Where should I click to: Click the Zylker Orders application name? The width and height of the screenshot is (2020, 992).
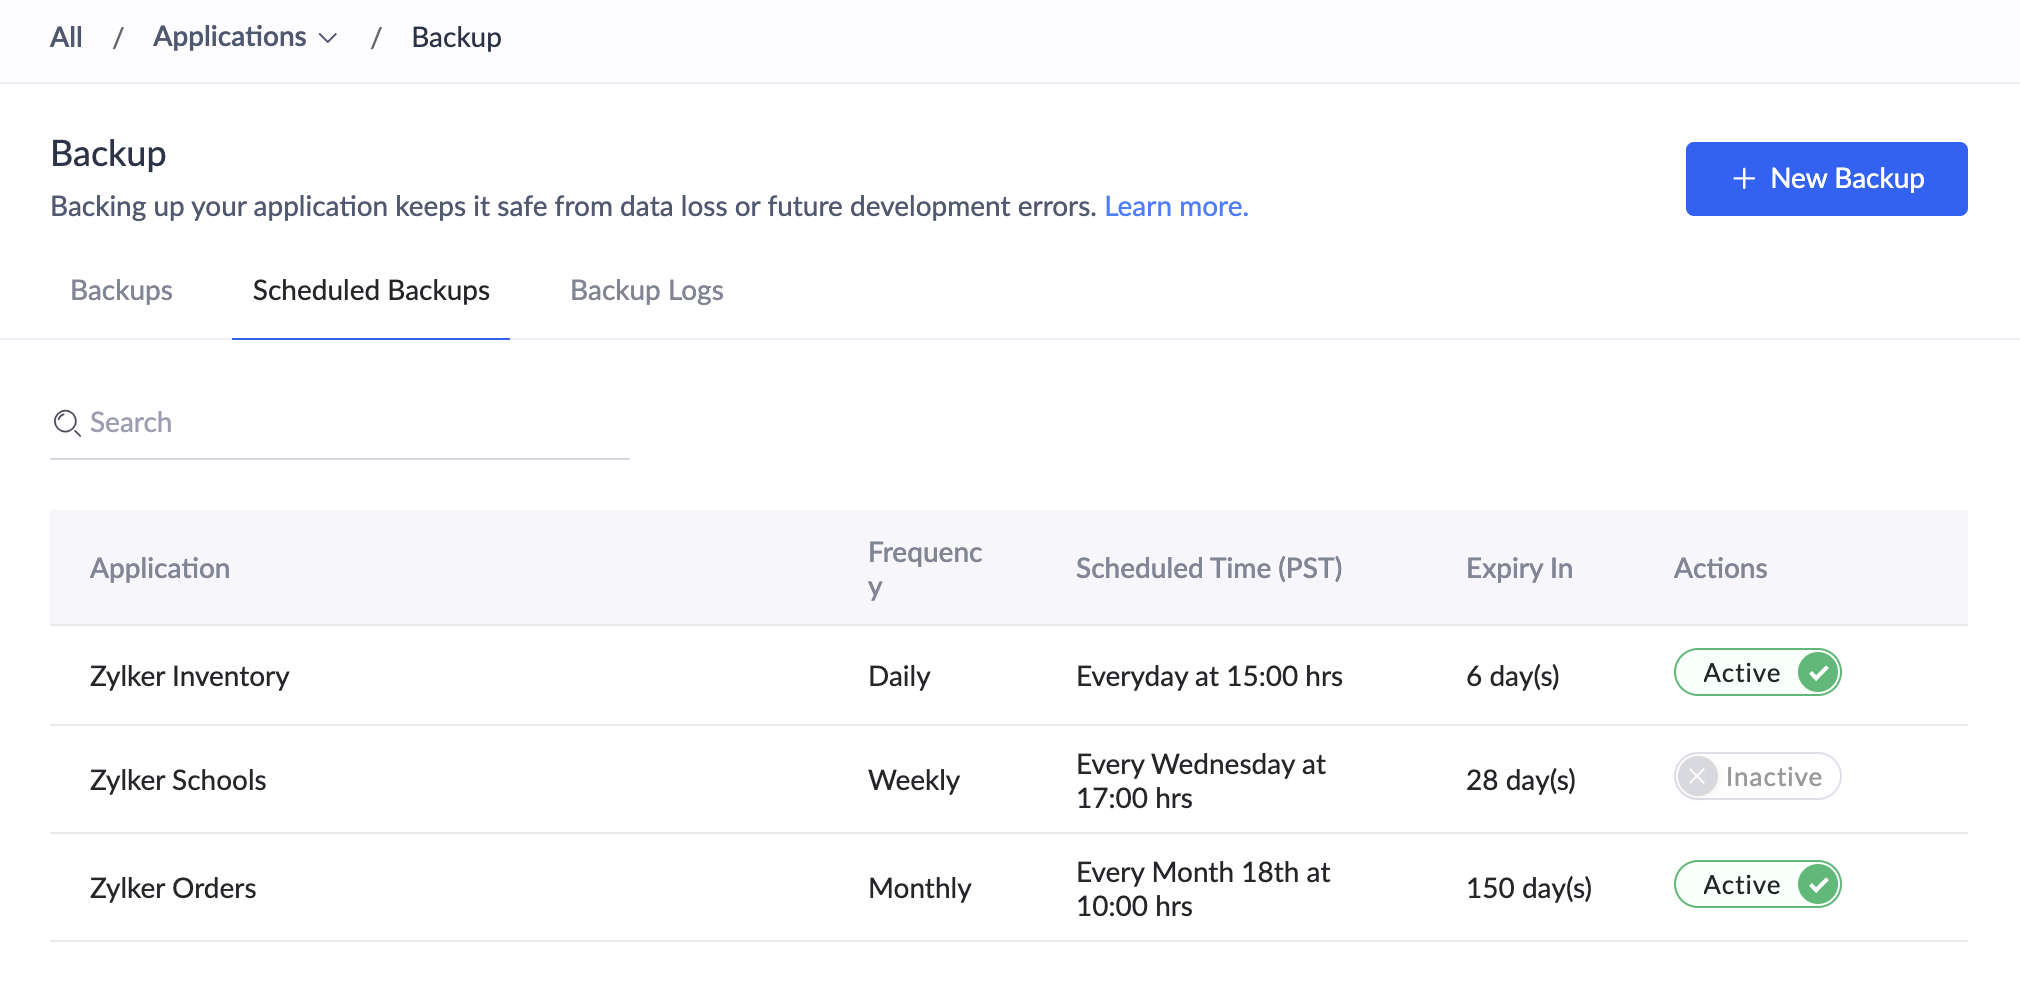pos(172,887)
